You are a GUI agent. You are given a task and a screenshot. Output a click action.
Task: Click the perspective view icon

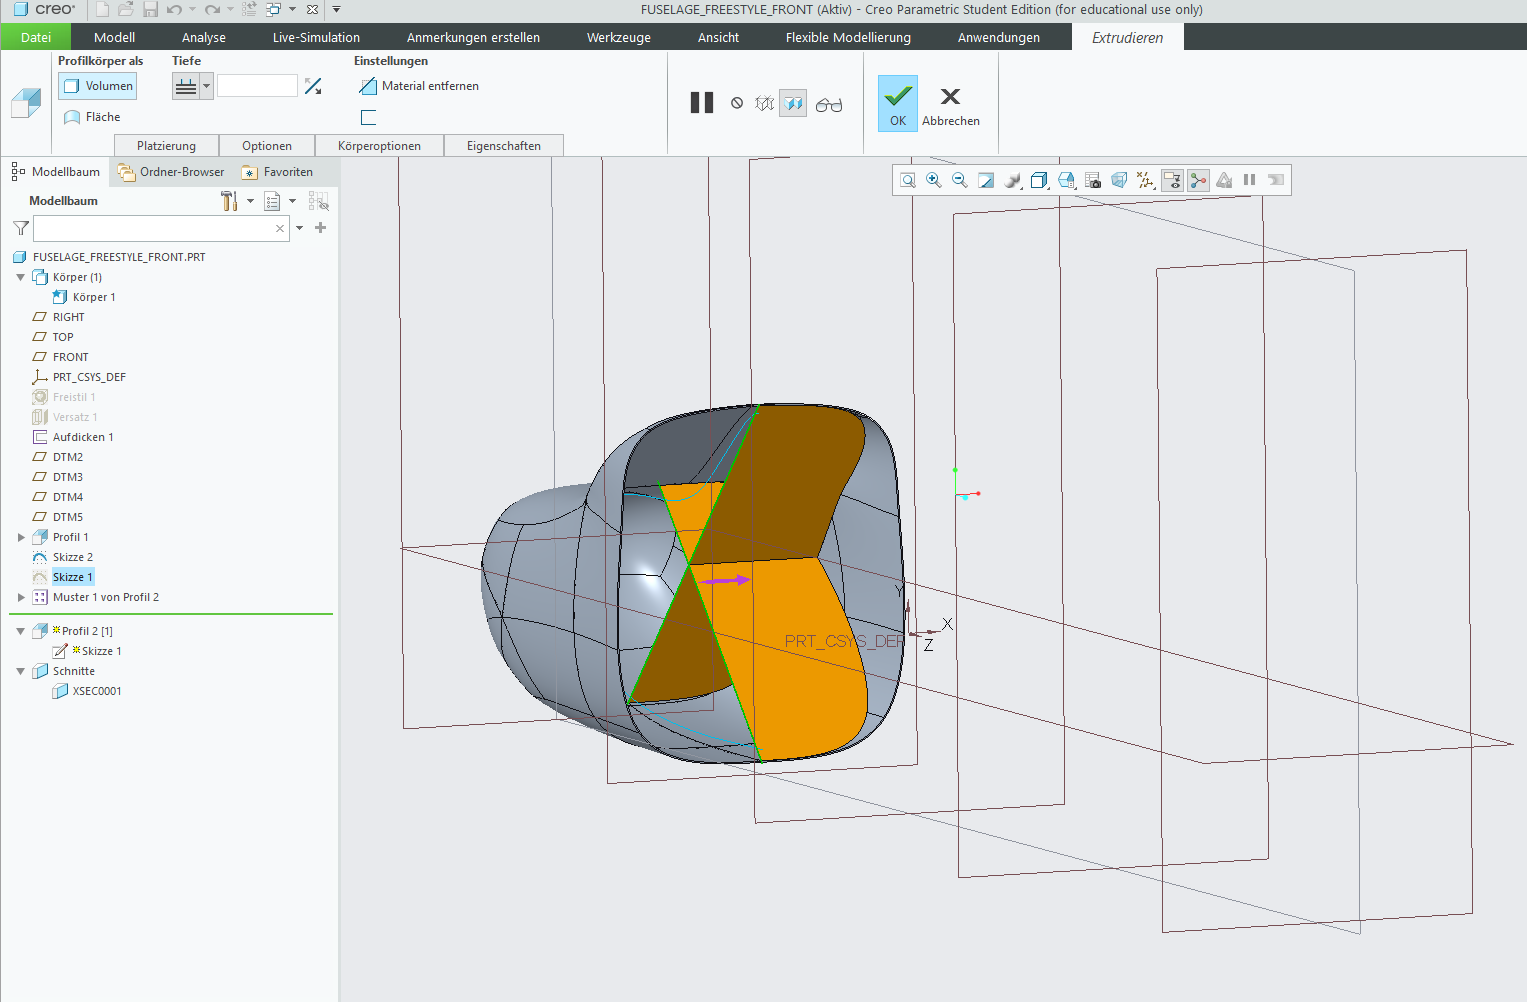coord(1118,180)
